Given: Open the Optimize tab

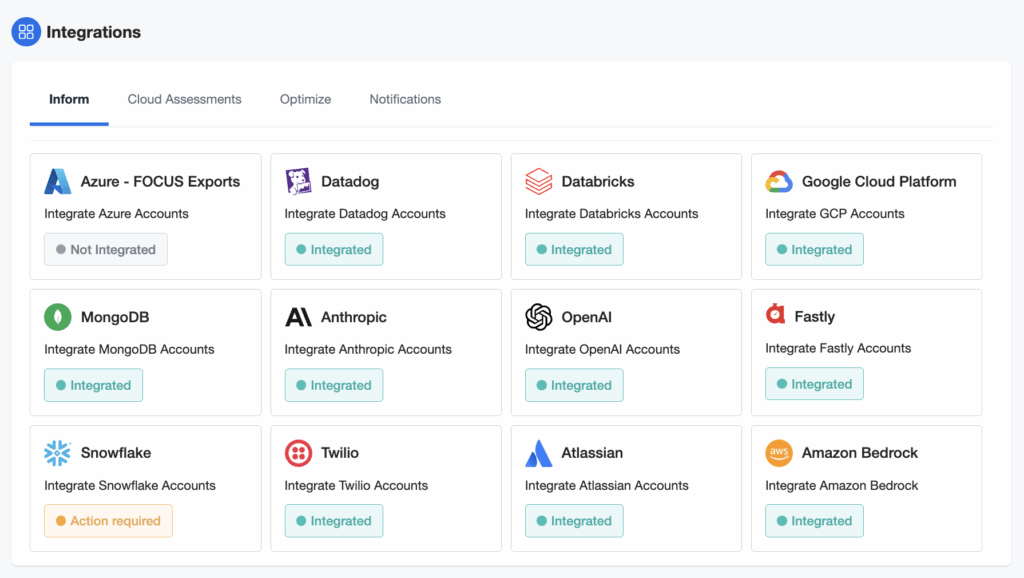Looking at the screenshot, I should point(305,99).
